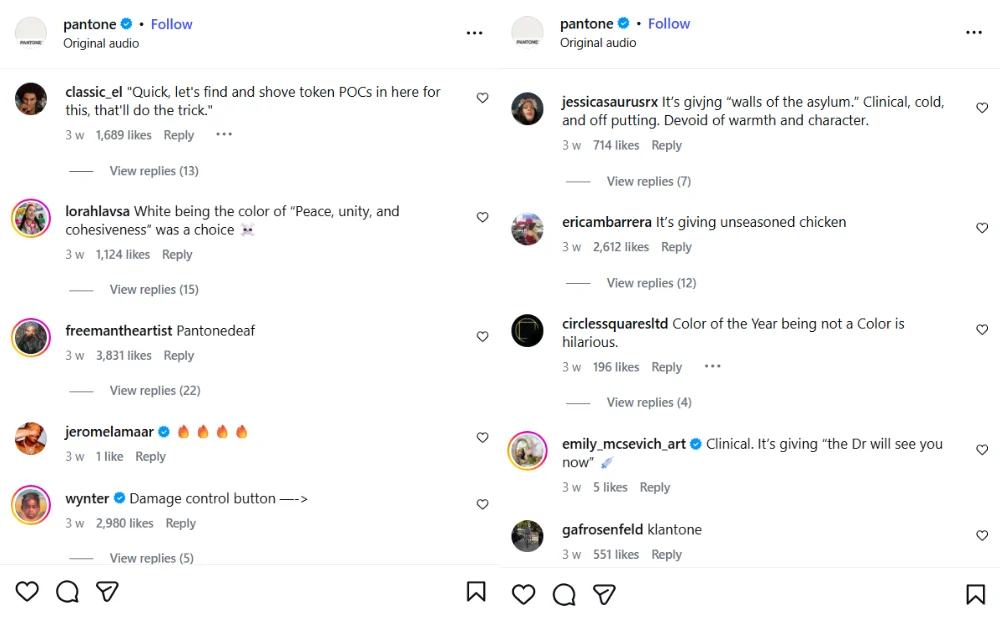1000x623 pixels.
Task: Open comment icon in the left panel
Action: click(67, 592)
